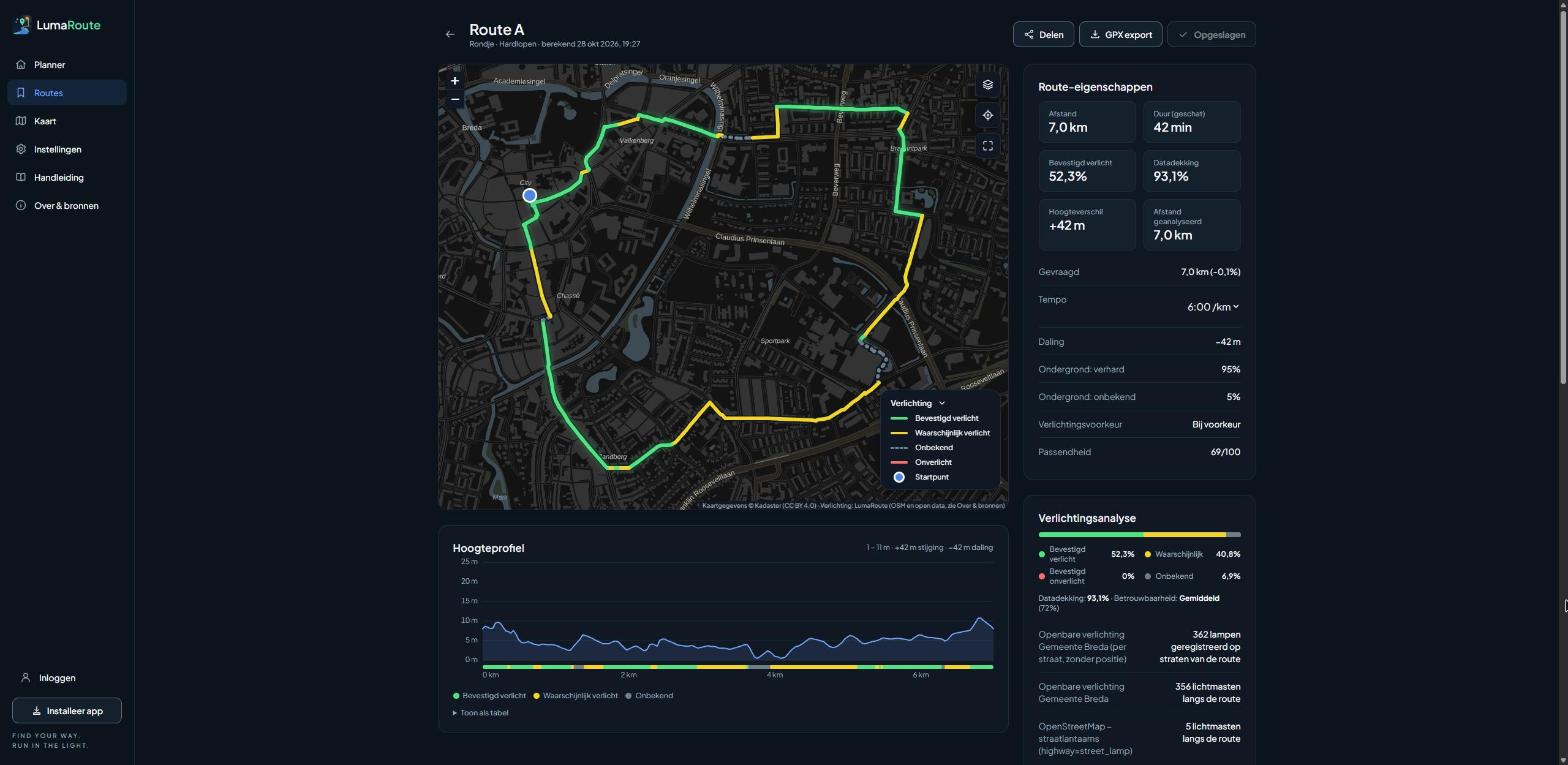Click the Routes bookmark icon
Screen dimensions: 1568x765
point(21,93)
